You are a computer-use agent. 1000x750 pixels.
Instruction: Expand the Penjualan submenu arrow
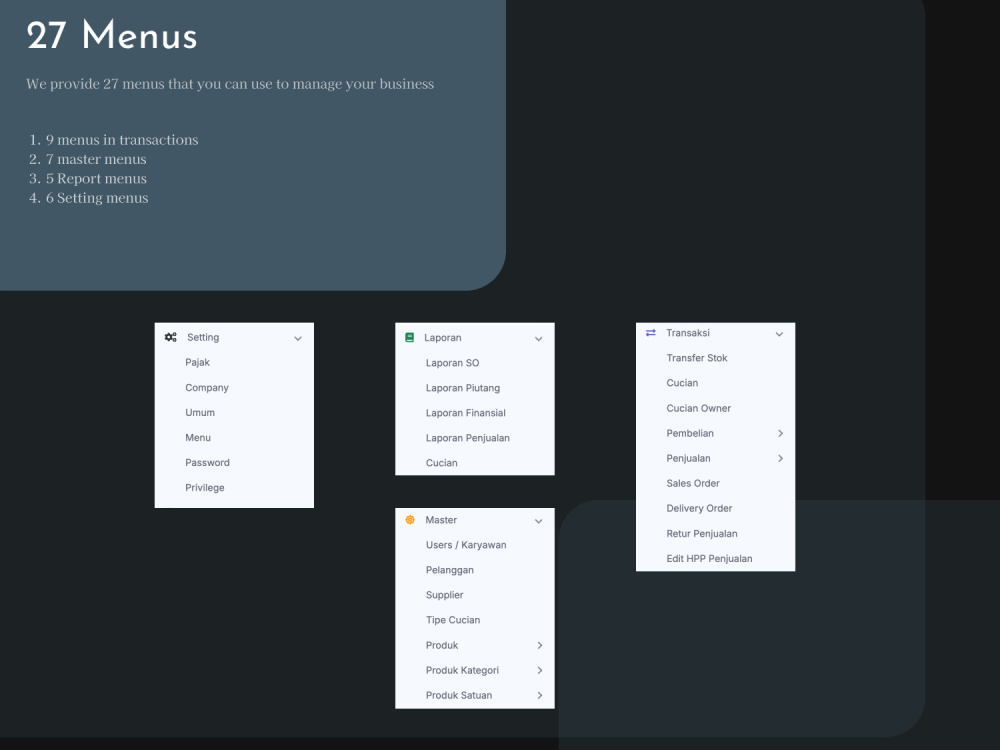point(780,458)
